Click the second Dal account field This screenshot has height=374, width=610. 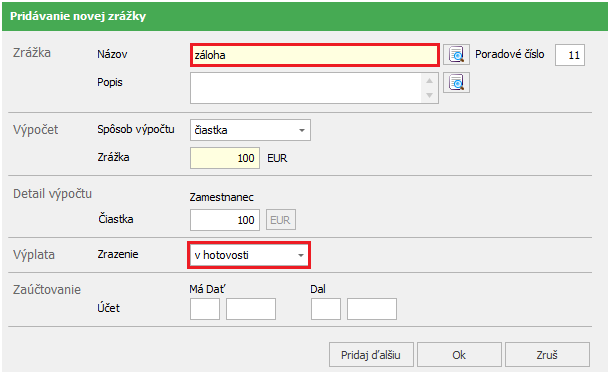[x=372, y=309]
